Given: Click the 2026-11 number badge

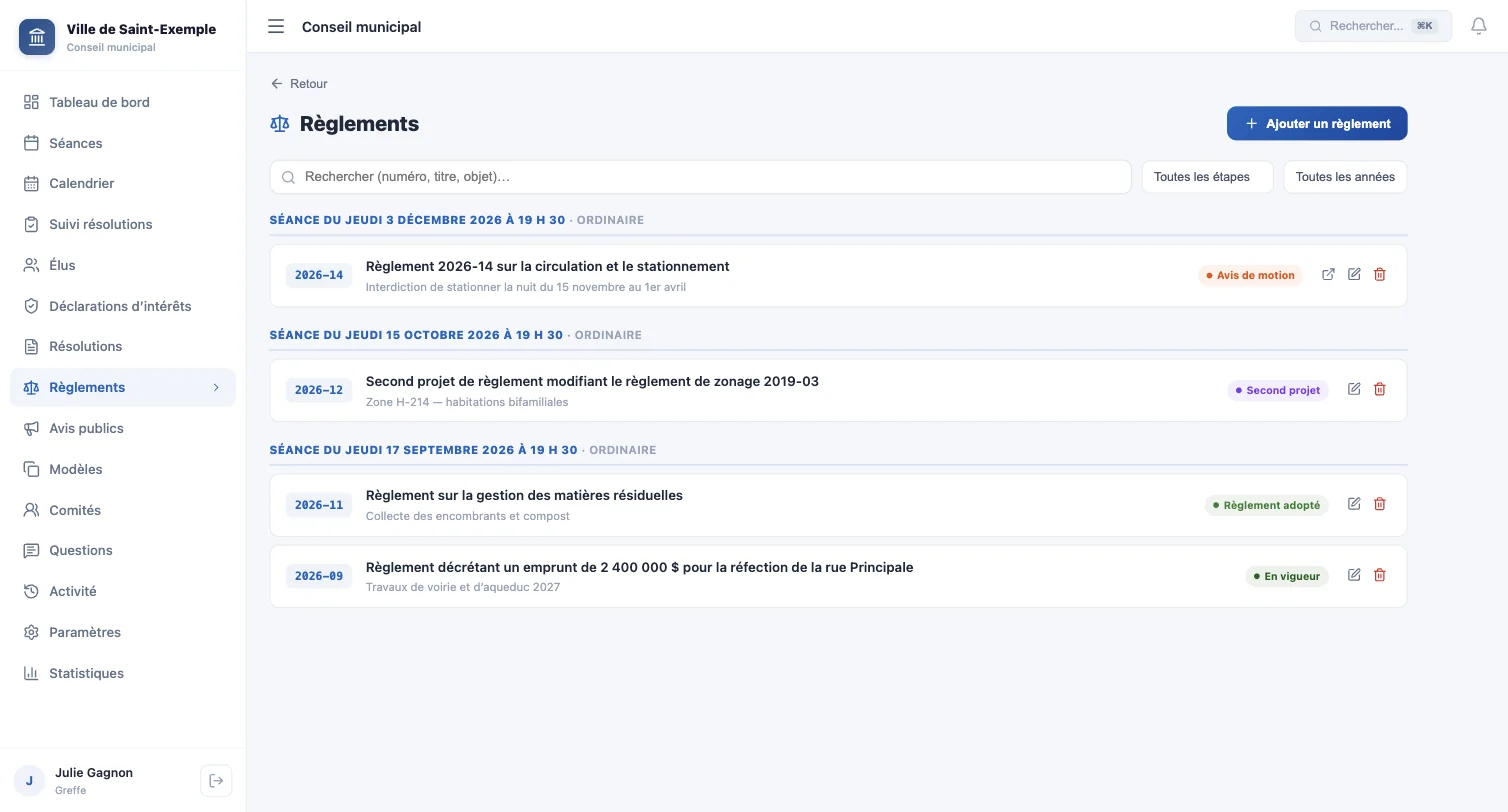Looking at the screenshot, I should coord(319,505).
